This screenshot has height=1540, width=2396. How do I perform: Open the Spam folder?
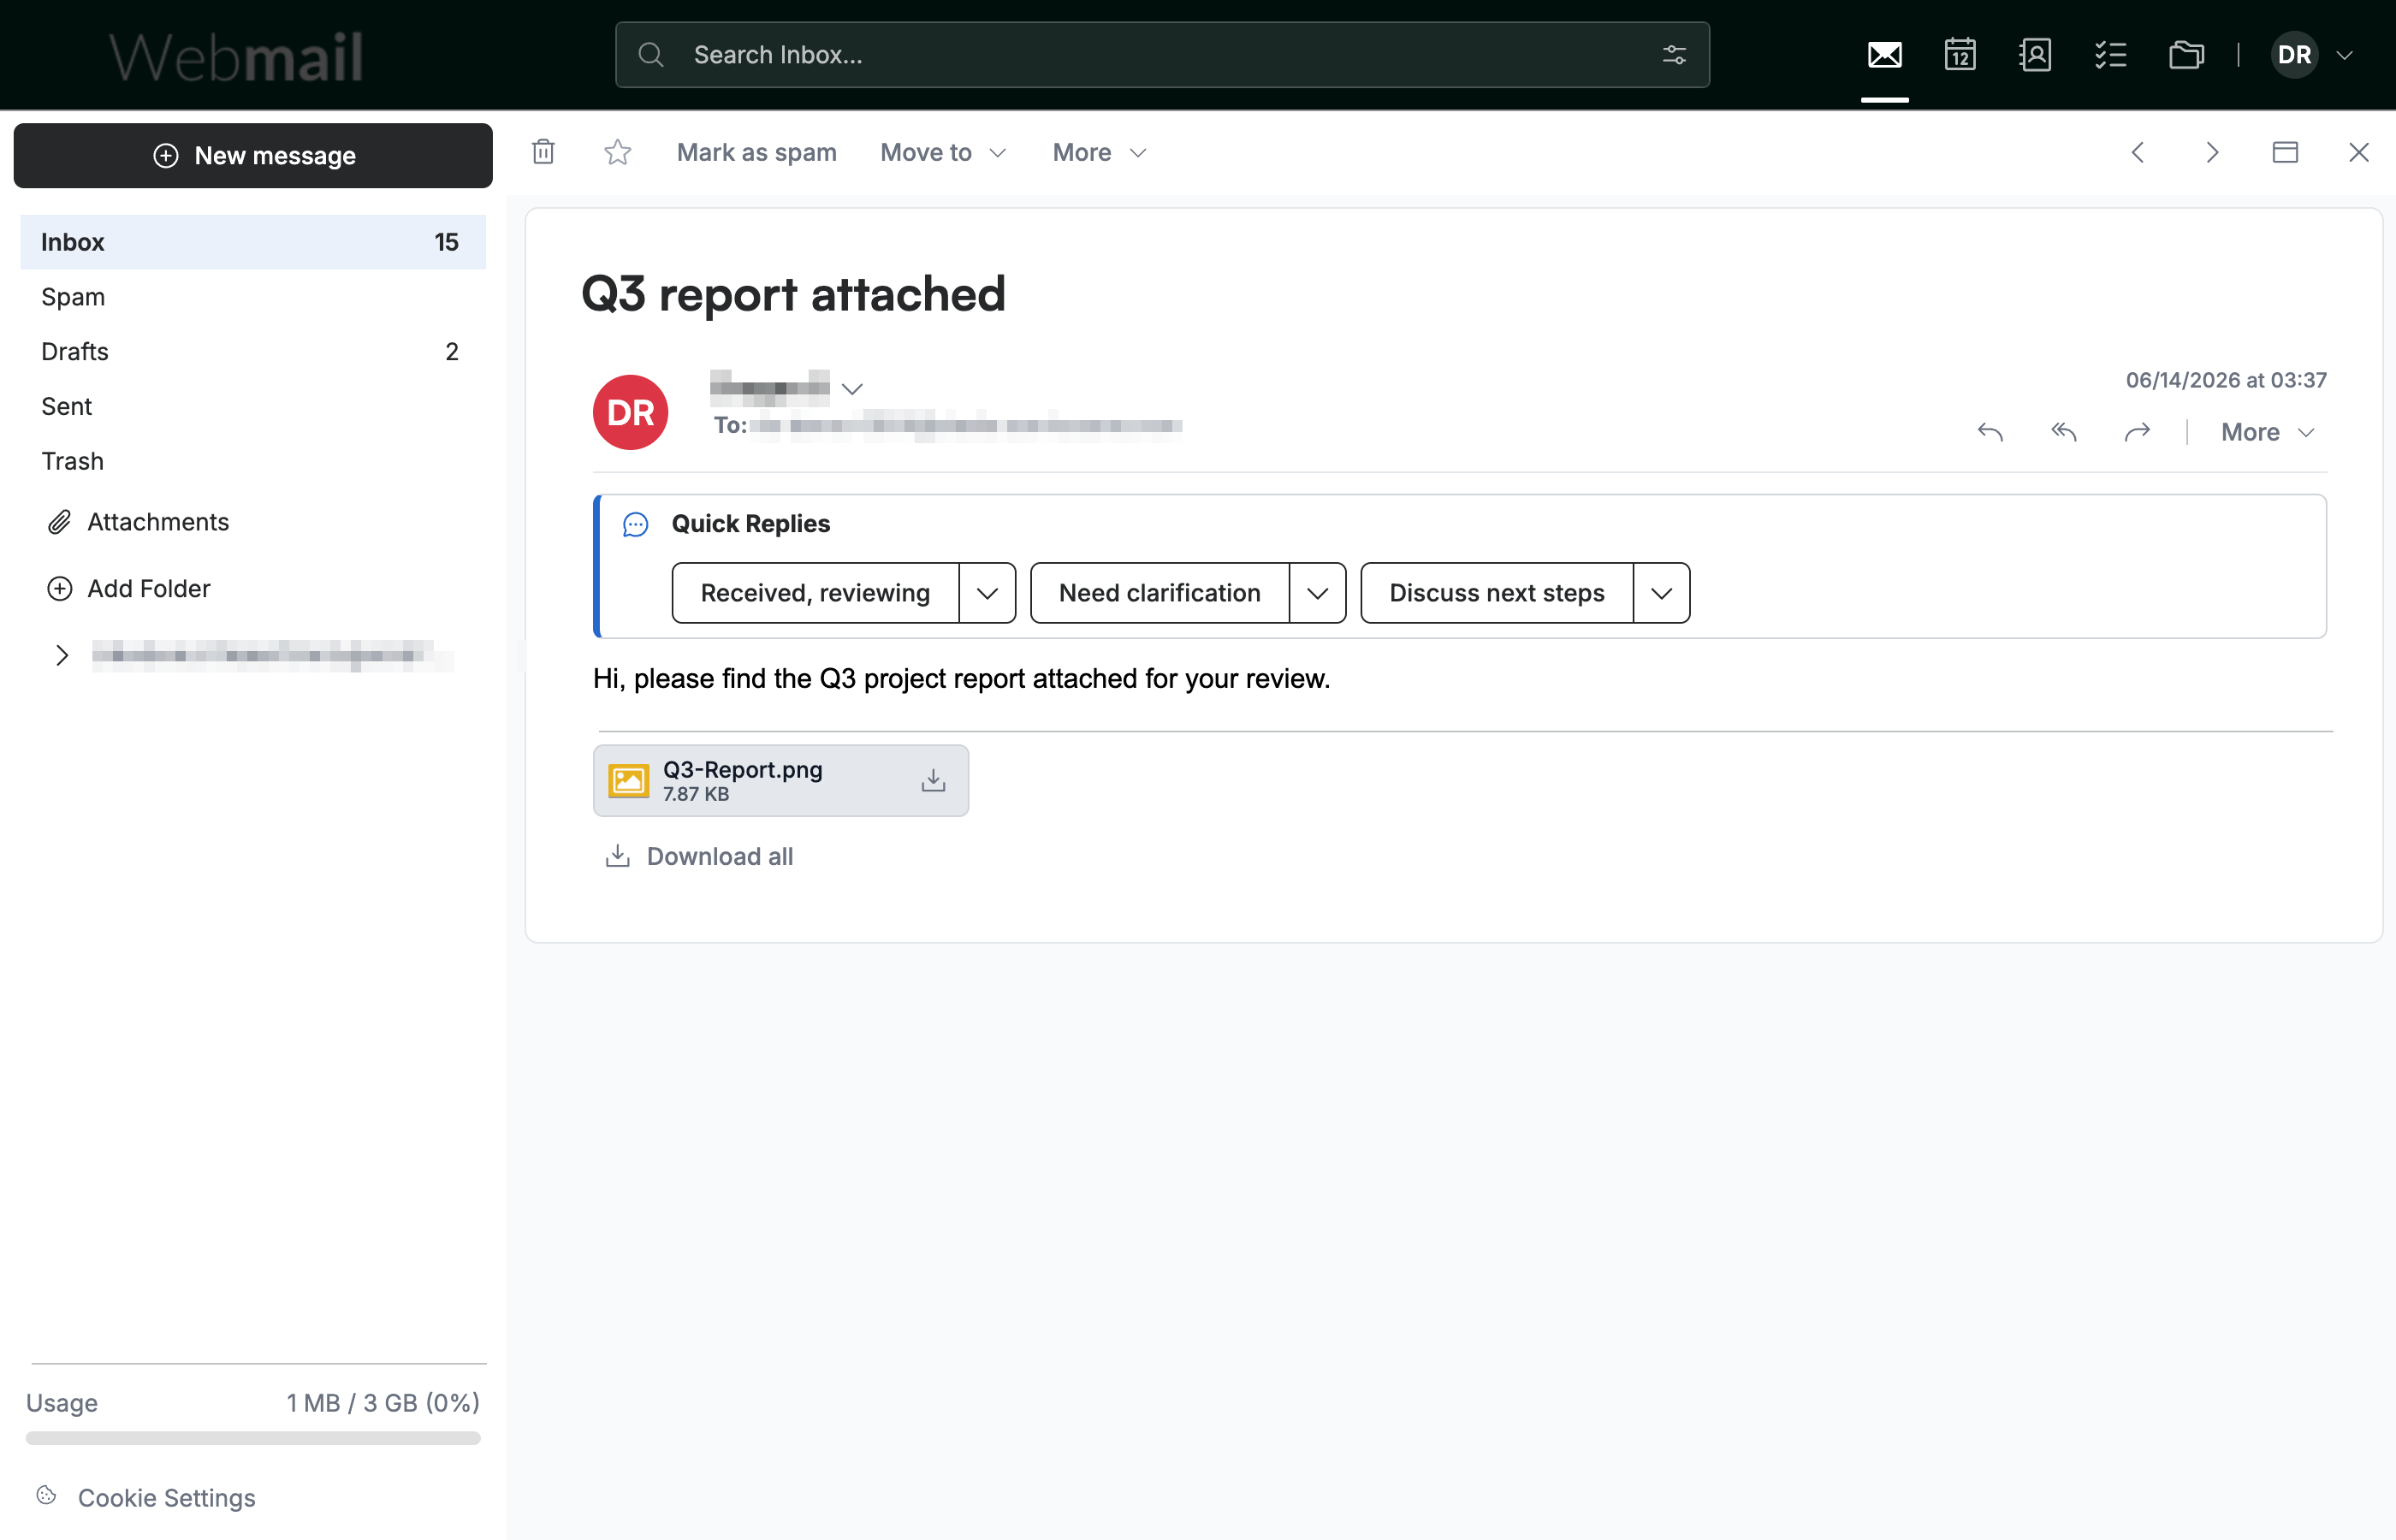253,297
